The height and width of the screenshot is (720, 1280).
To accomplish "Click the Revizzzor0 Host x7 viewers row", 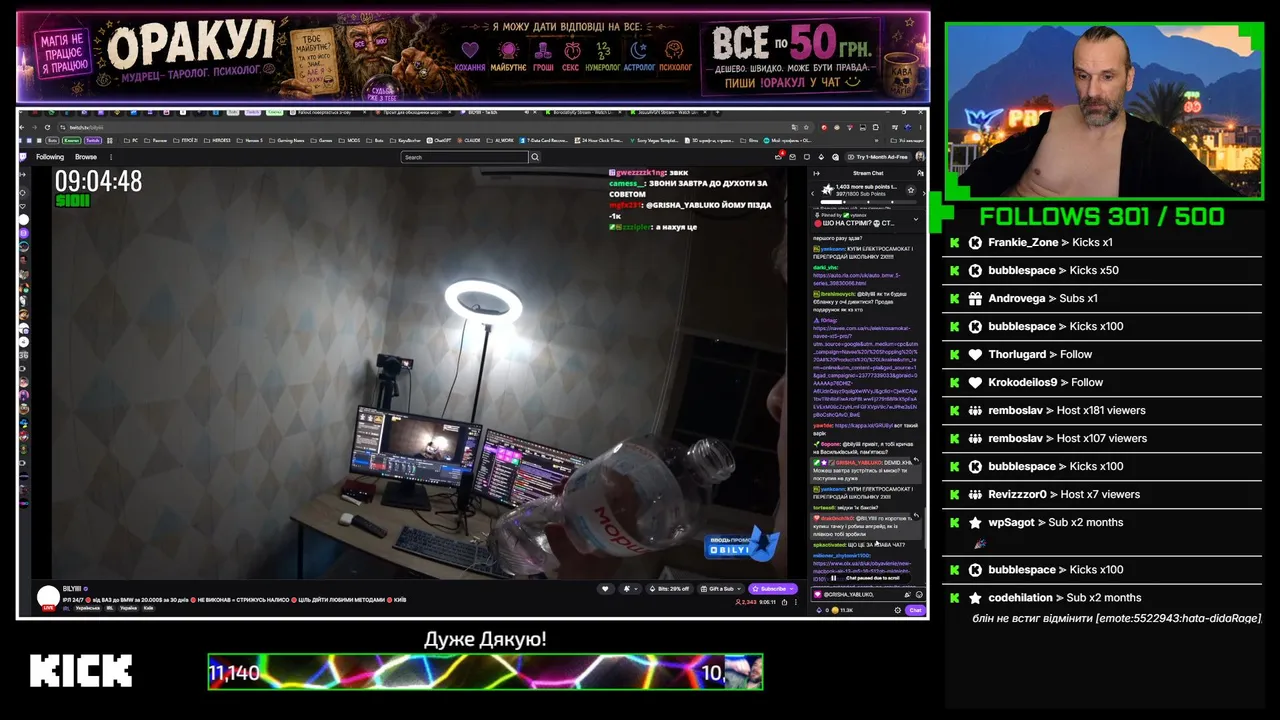I will coord(1101,495).
